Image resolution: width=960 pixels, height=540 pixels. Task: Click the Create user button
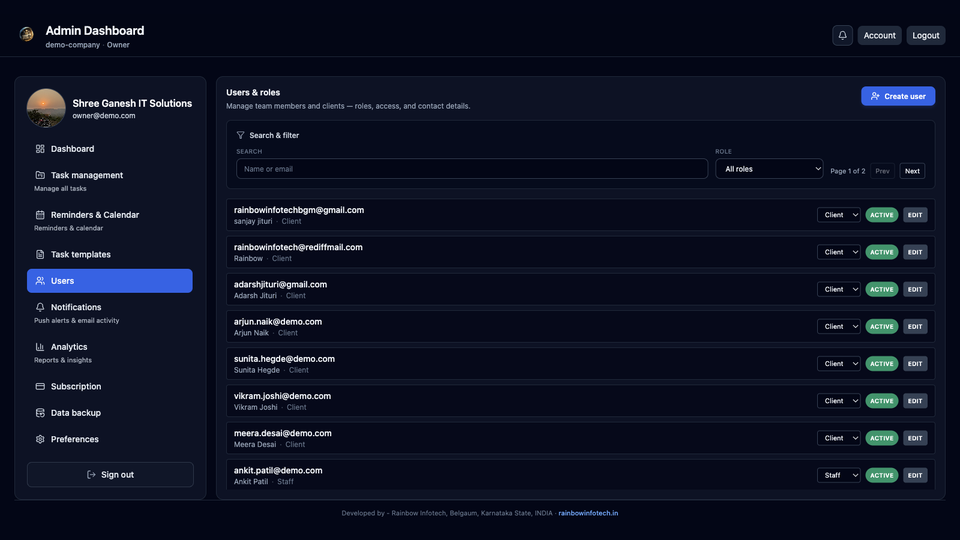point(898,96)
